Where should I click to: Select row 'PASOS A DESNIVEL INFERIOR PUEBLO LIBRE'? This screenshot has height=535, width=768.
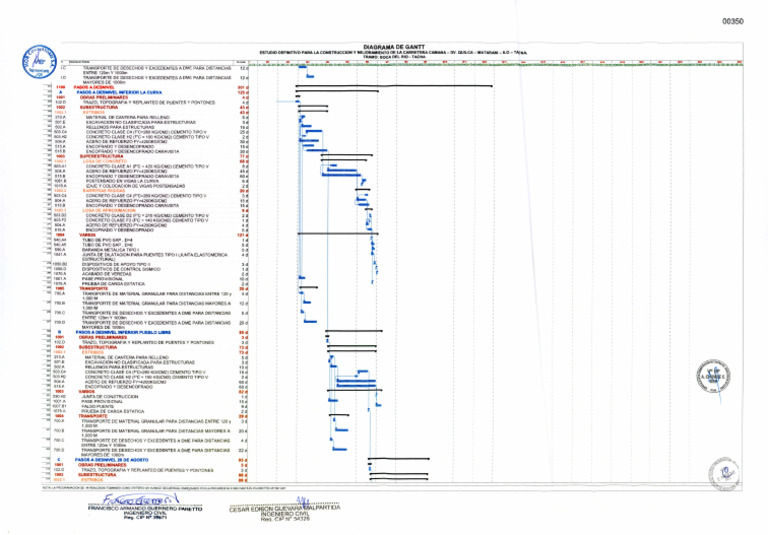(123, 332)
